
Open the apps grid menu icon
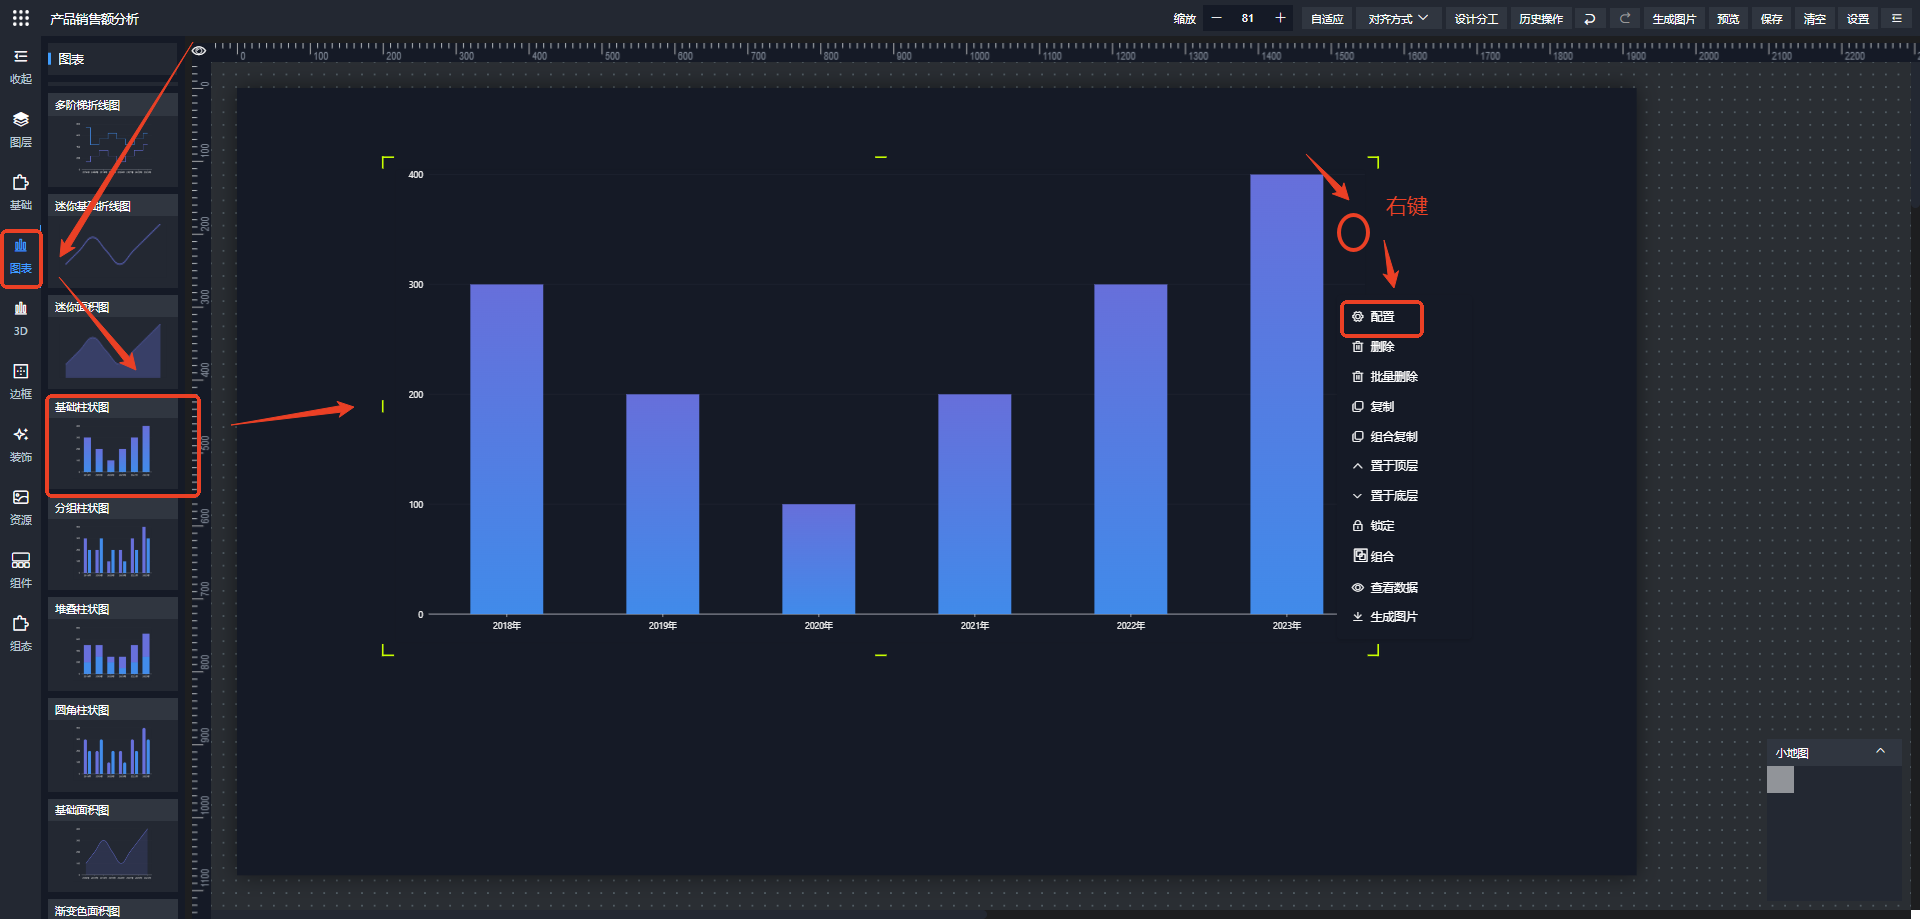point(20,18)
